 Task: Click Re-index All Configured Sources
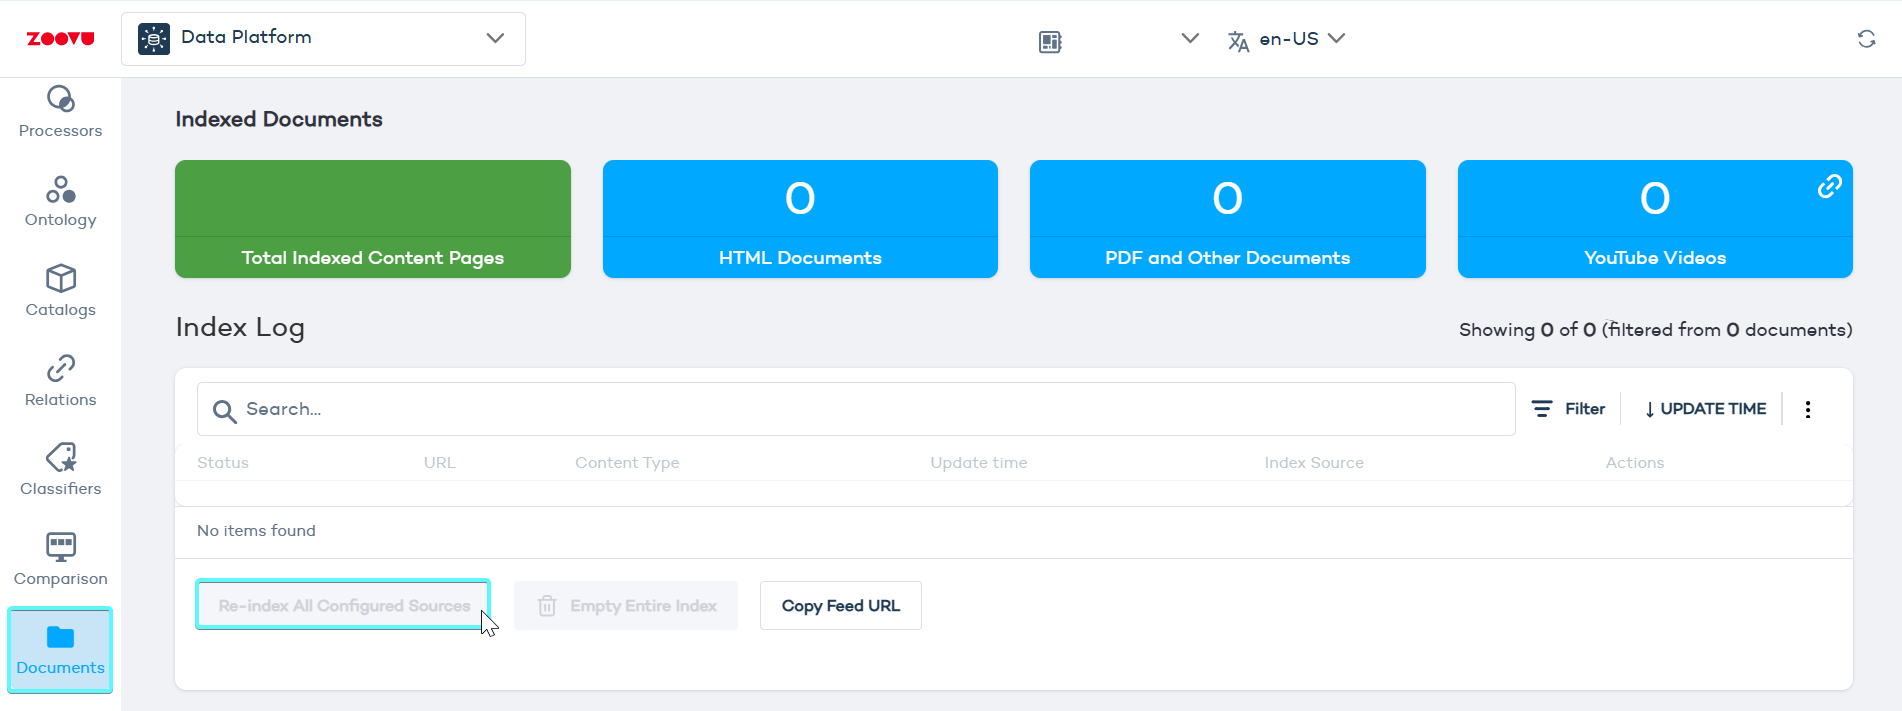(343, 606)
